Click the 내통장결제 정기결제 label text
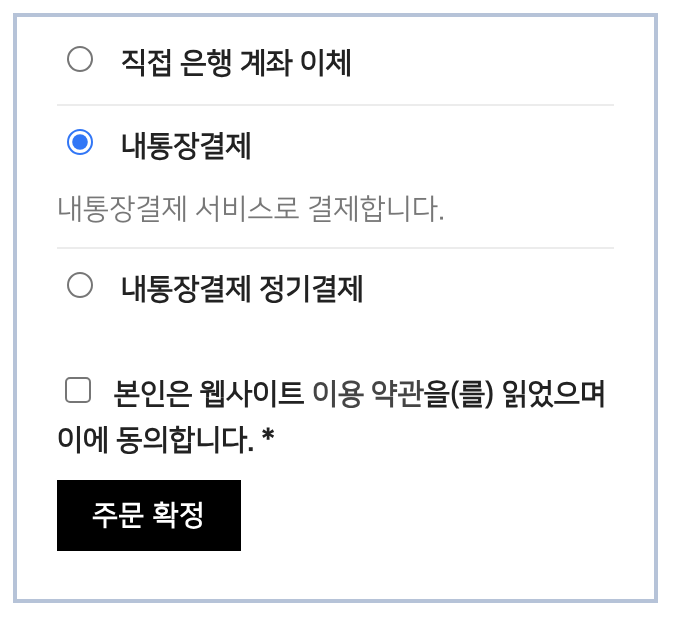Image resolution: width=674 pixels, height=618 pixels. tap(242, 289)
